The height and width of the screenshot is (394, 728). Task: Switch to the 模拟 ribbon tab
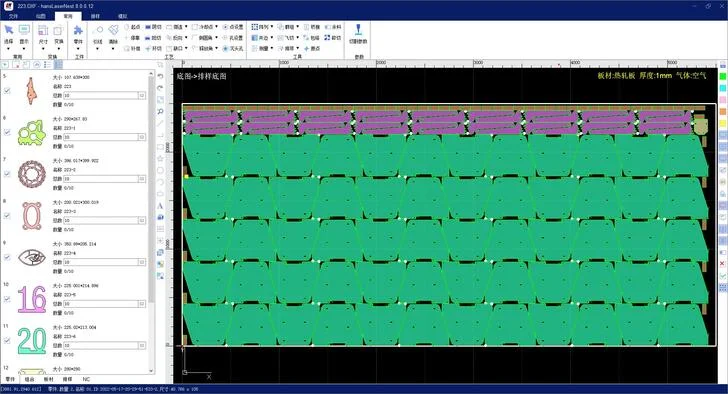pos(123,16)
